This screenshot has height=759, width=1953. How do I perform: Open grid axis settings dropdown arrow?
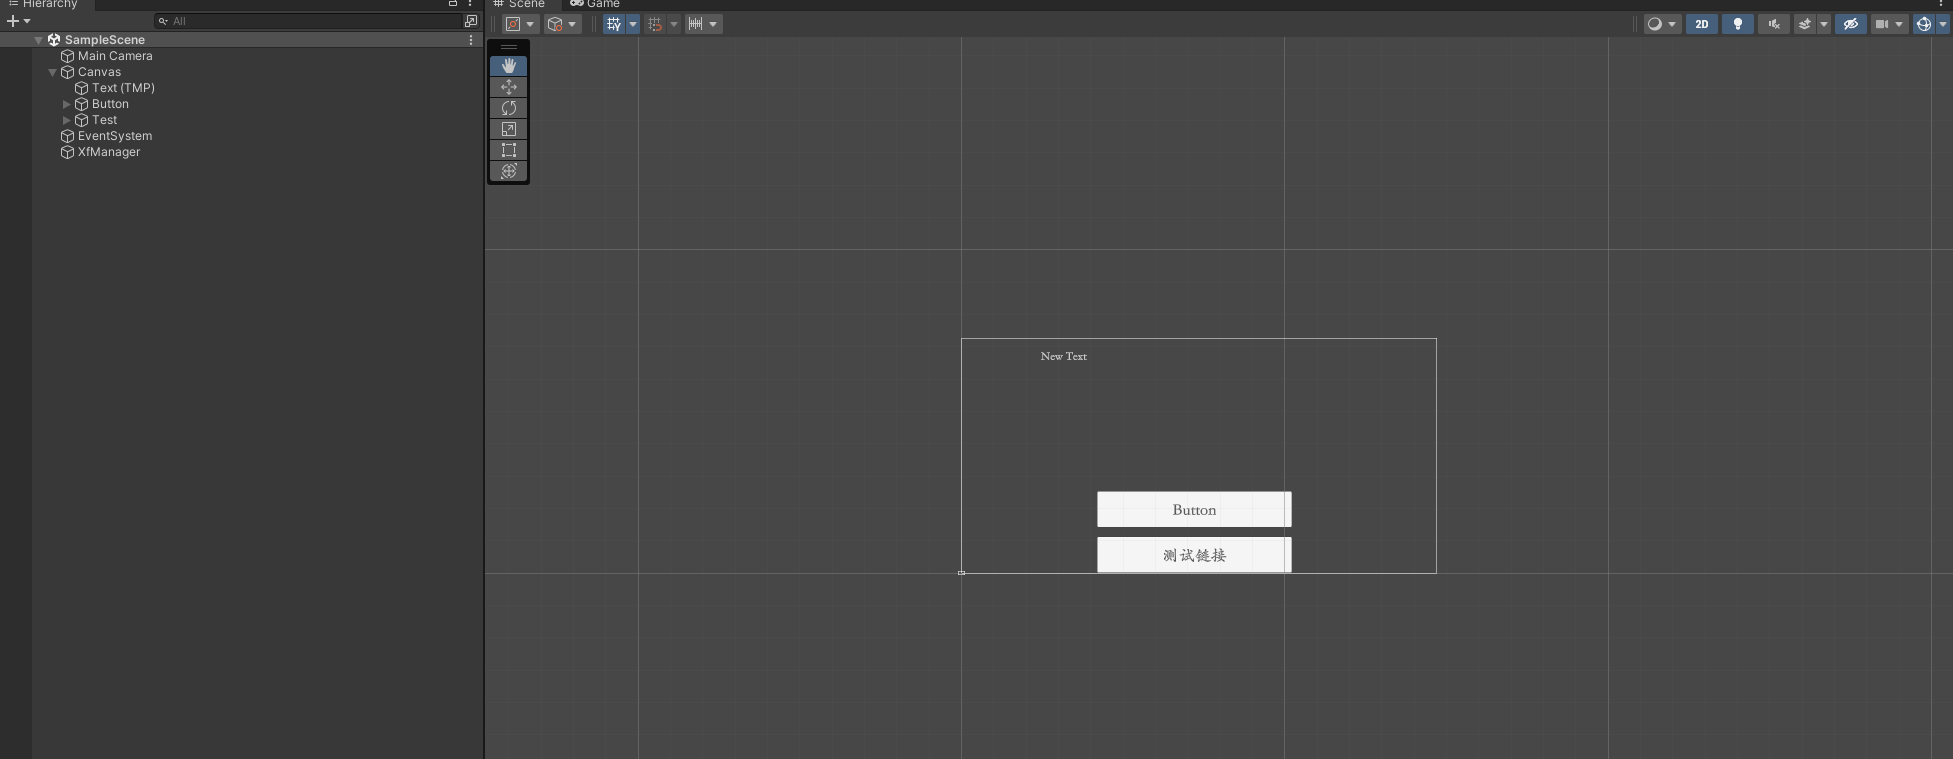coord(633,24)
